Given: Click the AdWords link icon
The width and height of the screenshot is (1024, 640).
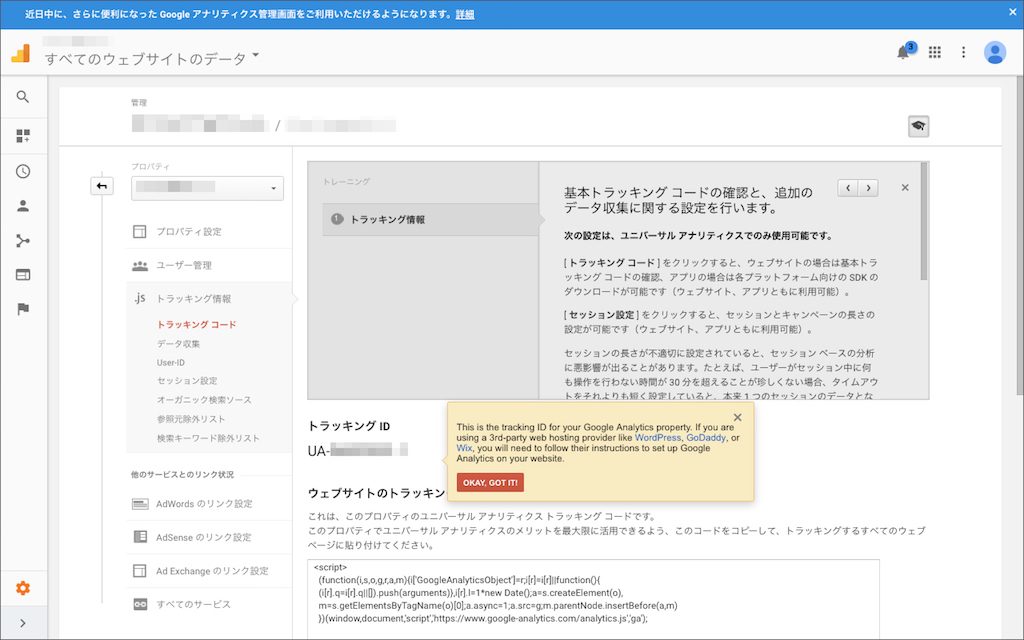Looking at the screenshot, I should [140, 504].
